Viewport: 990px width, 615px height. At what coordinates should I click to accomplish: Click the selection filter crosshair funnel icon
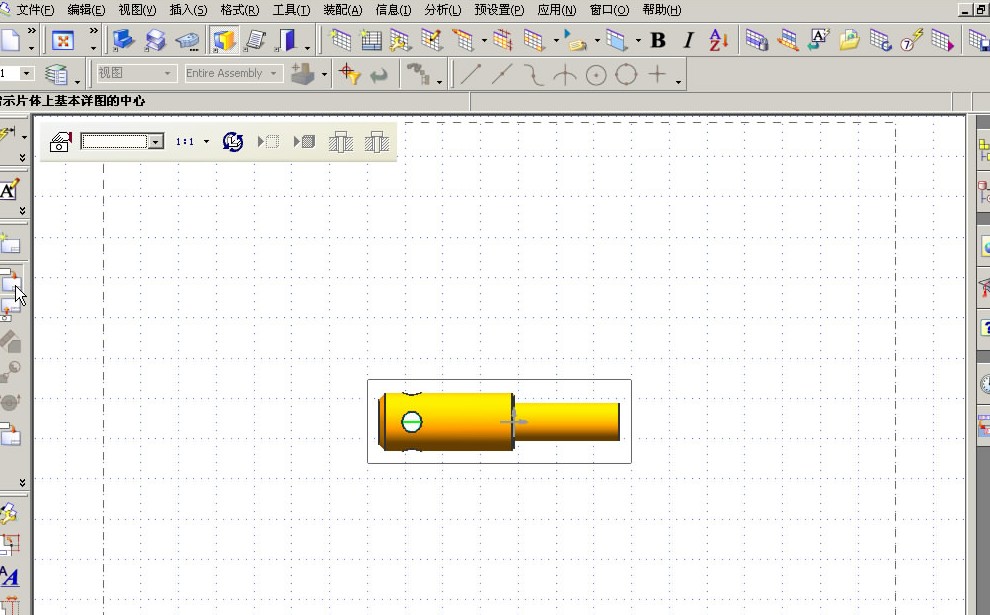[349, 74]
